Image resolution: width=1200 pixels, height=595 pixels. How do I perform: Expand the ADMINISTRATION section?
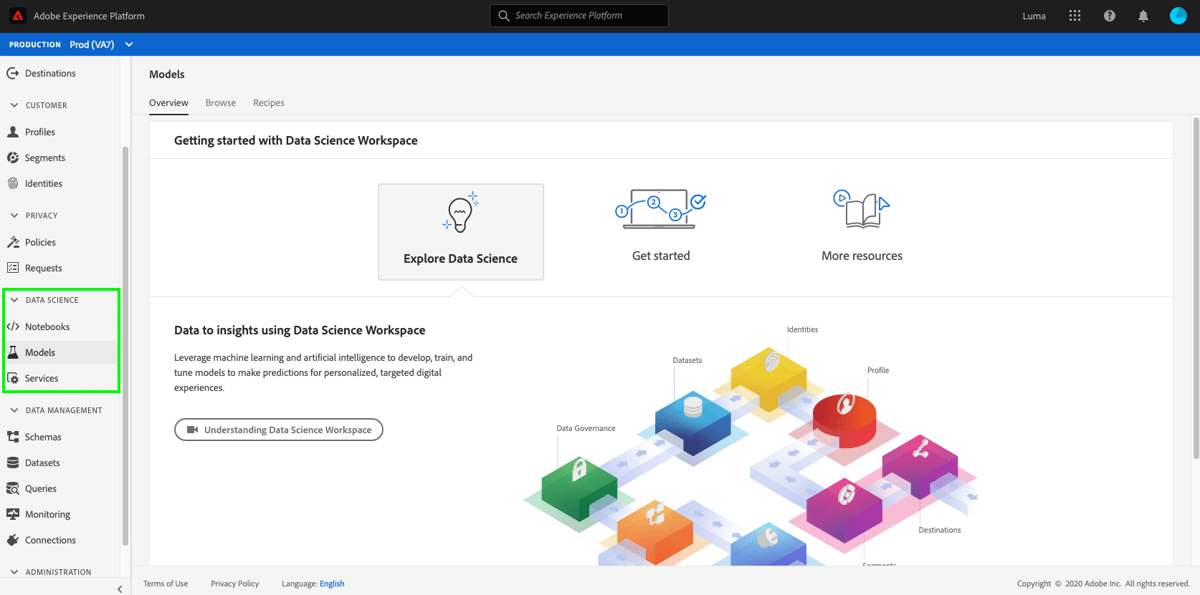tap(14, 571)
